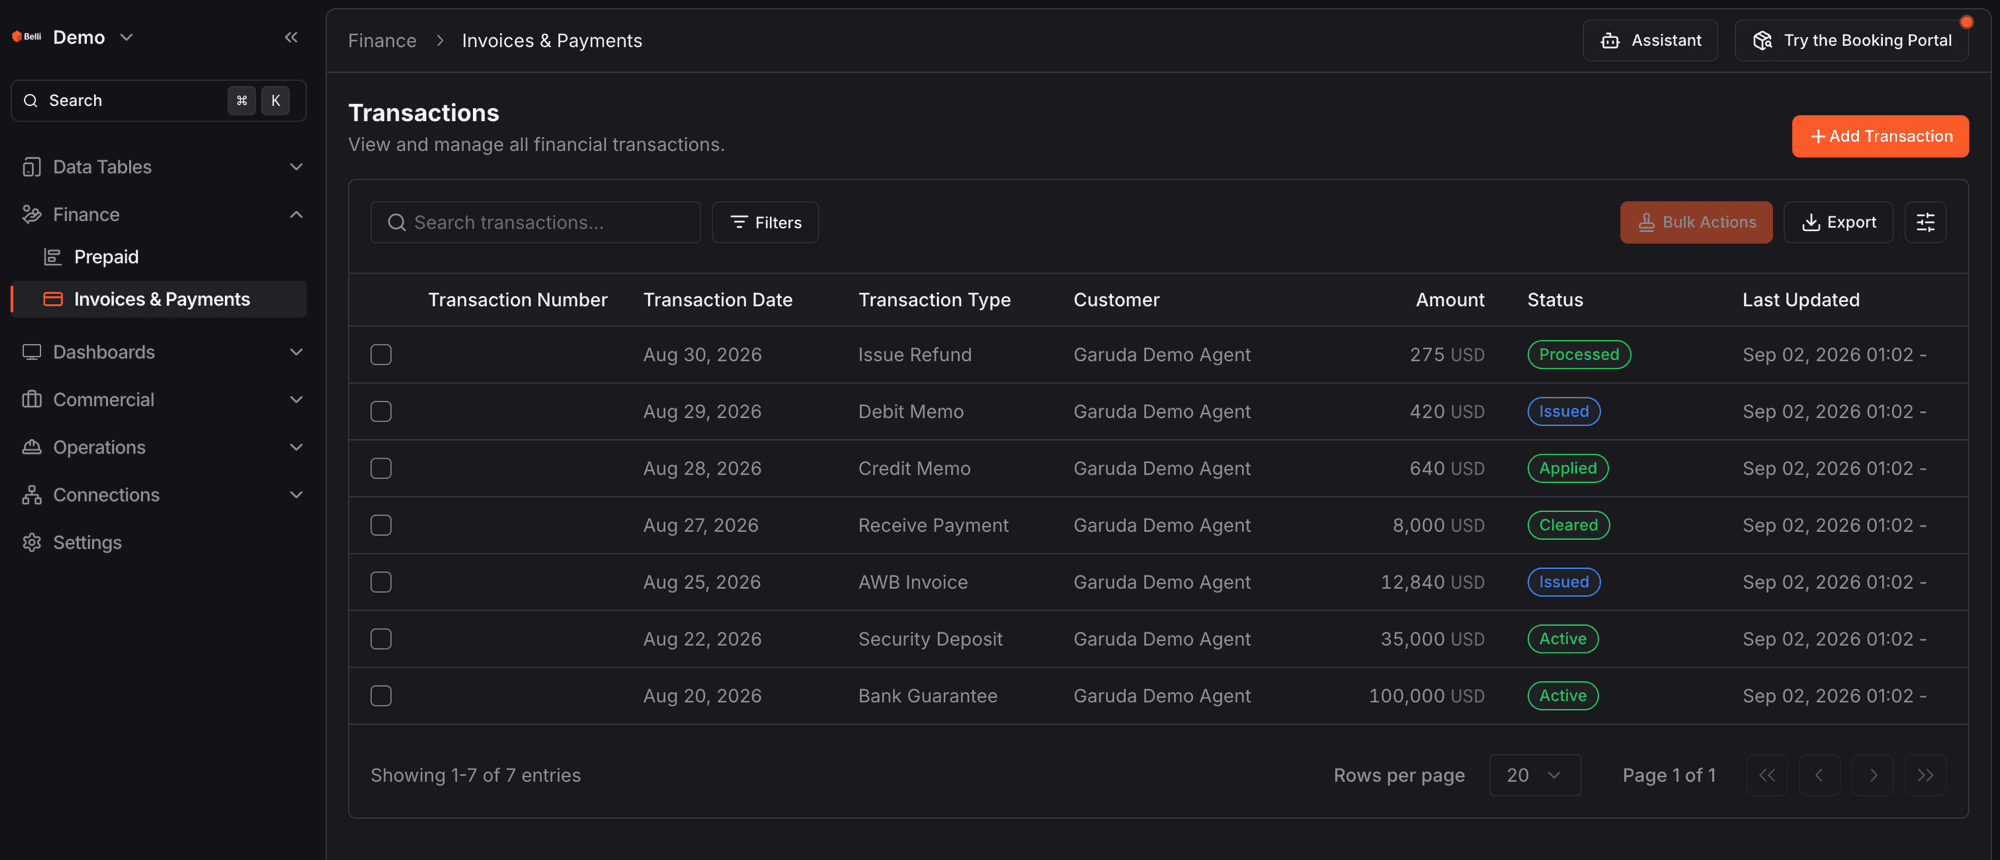Select the Bank Guarantee row checkbox
2000x860 pixels.
pos(381,697)
